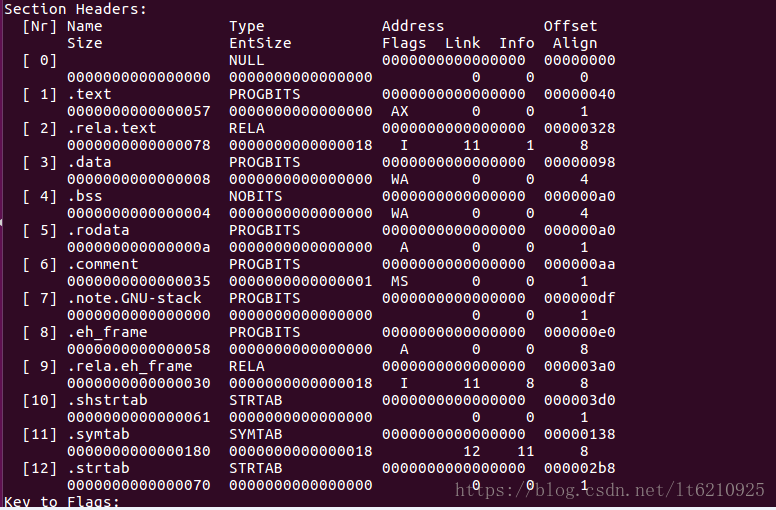Viewport: 776px width, 510px height.
Task: Click the 'Offset' column header
Action: pyautogui.click(x=571, y=26)
